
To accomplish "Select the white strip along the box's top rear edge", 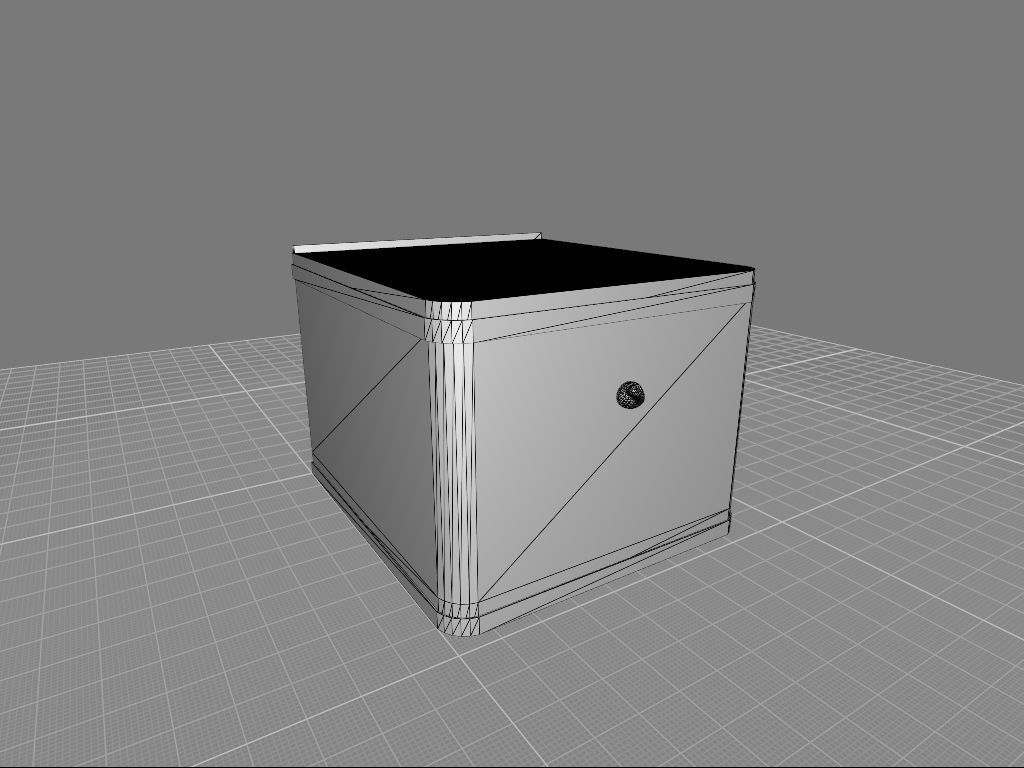I will [x=418, y=243].
